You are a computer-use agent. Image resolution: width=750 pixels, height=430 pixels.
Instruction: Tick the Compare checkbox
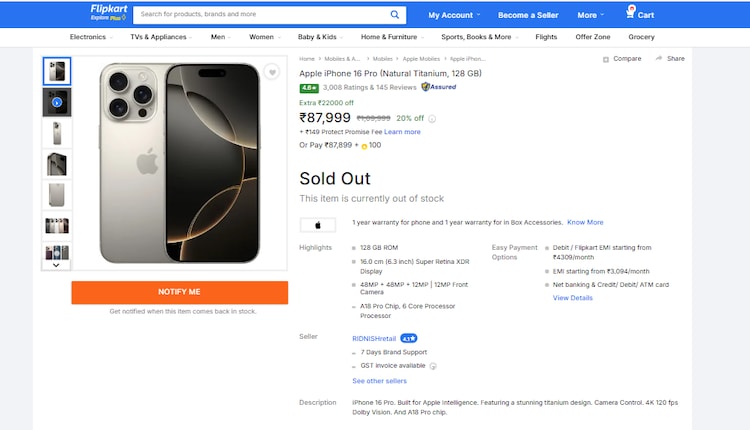point(606,59)
